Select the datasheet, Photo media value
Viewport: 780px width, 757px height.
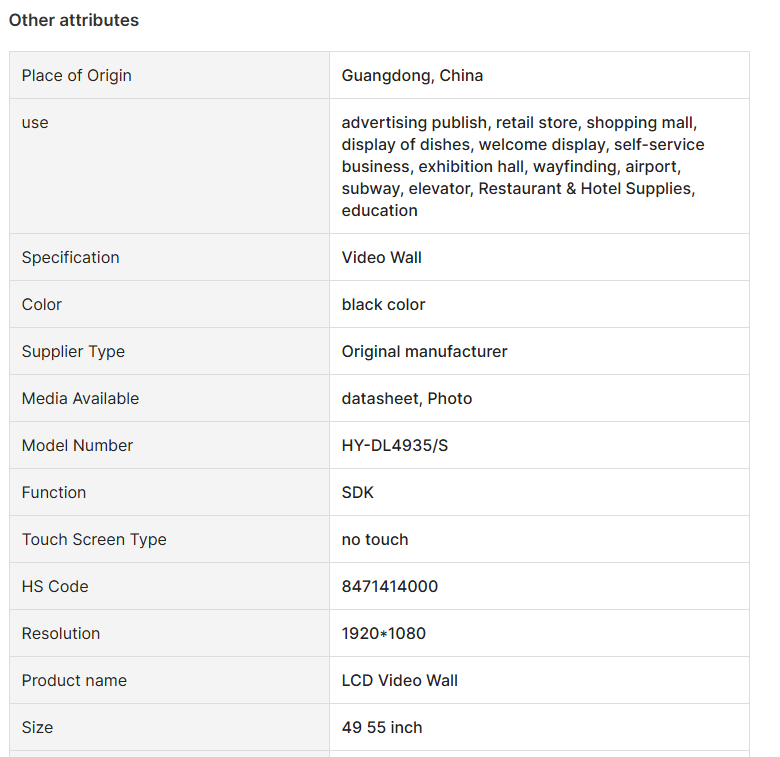pos(407,398)
